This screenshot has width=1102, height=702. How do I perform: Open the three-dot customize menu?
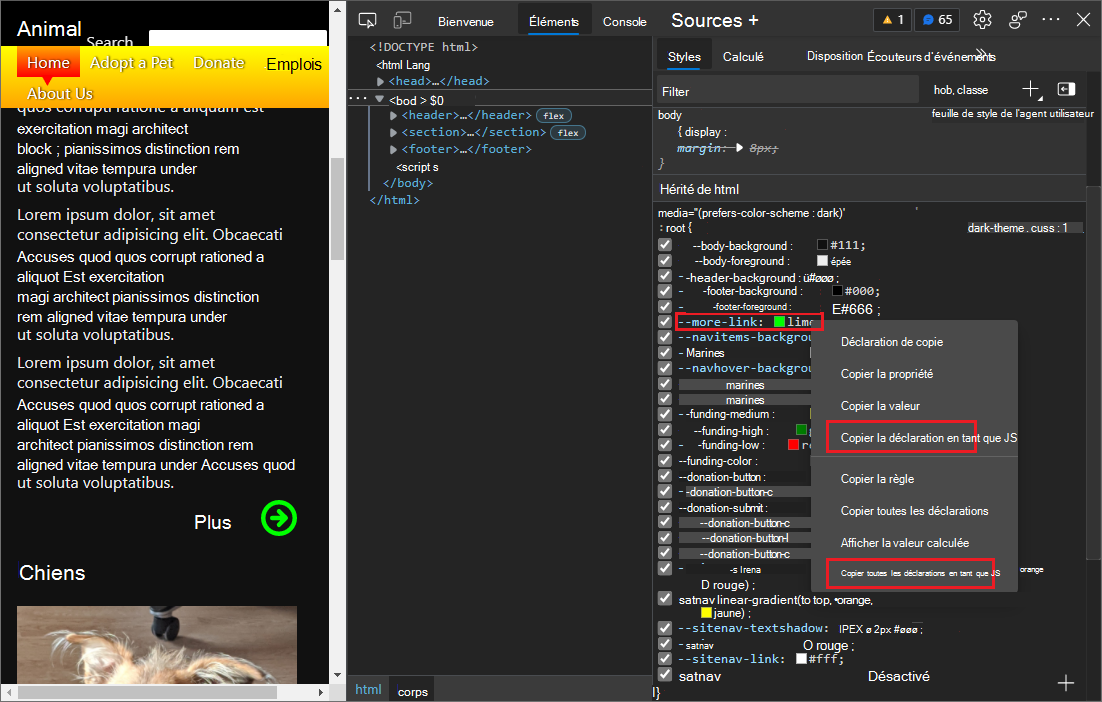pos(1051,20)
